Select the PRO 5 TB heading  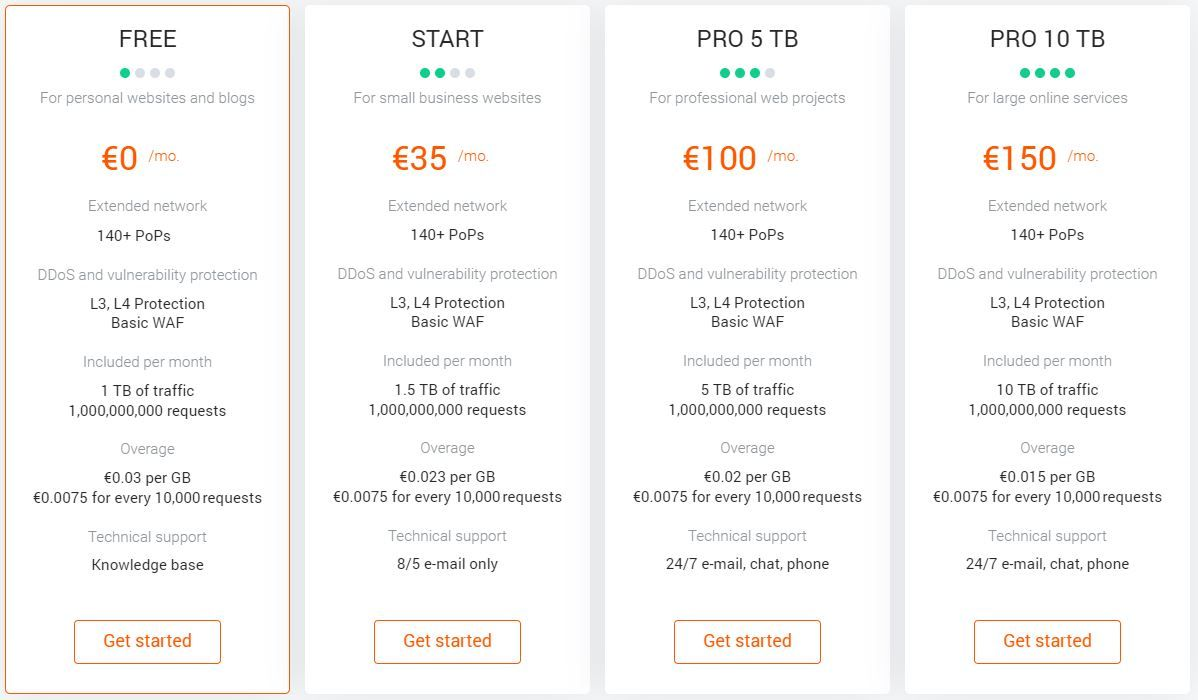747,39
